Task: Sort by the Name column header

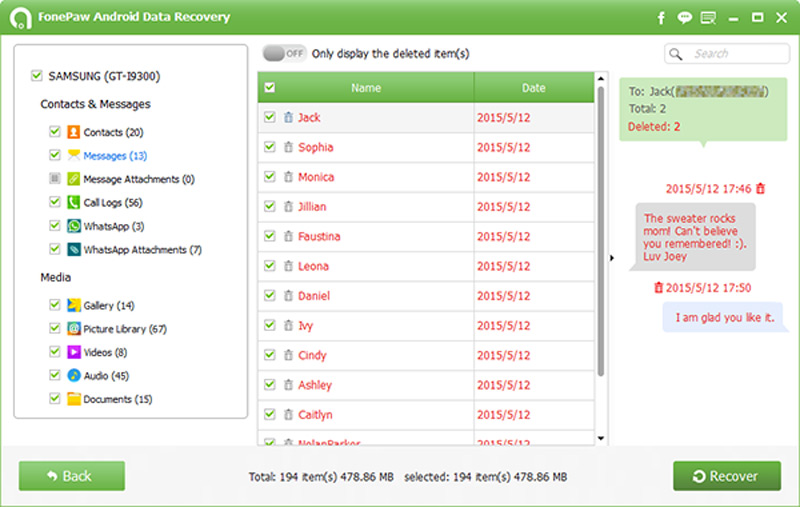Action: 366,88
